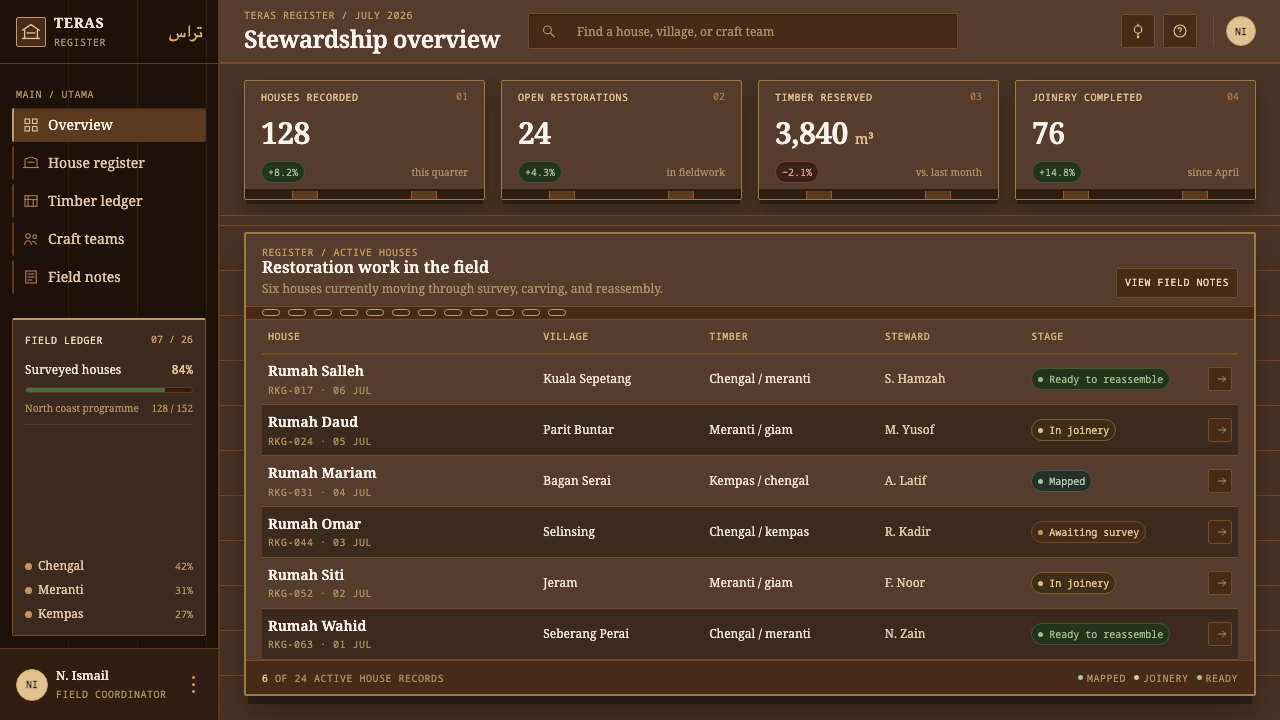Open the Open Restorations card

pyautogui.click(x=621, y=140)
